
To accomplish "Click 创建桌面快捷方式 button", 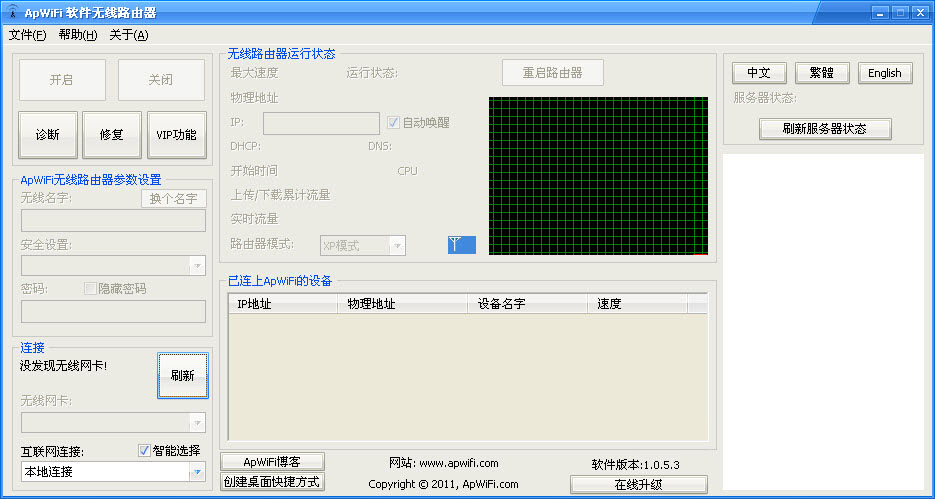I will 273,482.
